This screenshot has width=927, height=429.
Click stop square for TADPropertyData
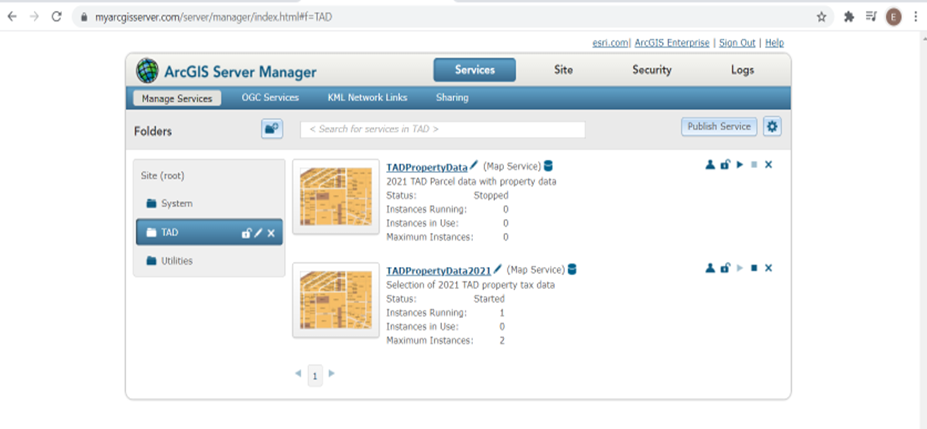point(754,165)
